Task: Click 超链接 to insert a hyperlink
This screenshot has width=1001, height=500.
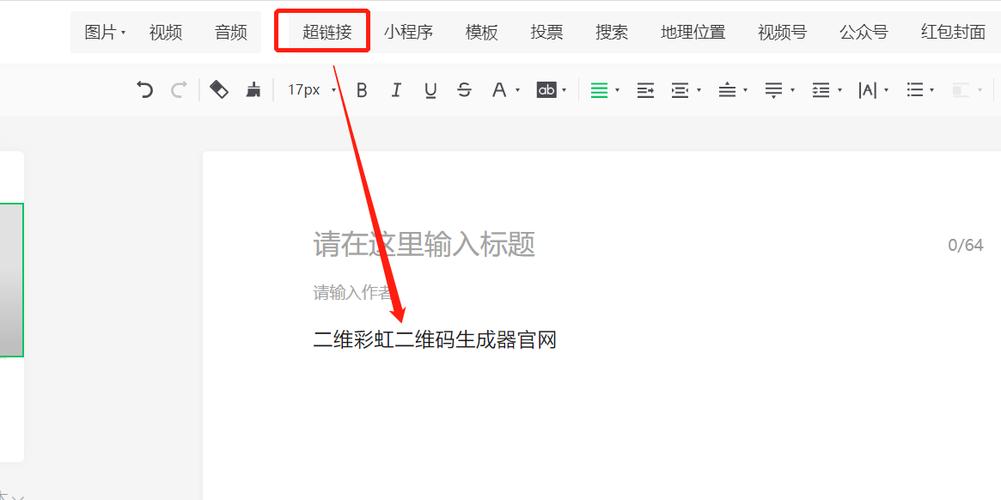Action: click(327, 32)
